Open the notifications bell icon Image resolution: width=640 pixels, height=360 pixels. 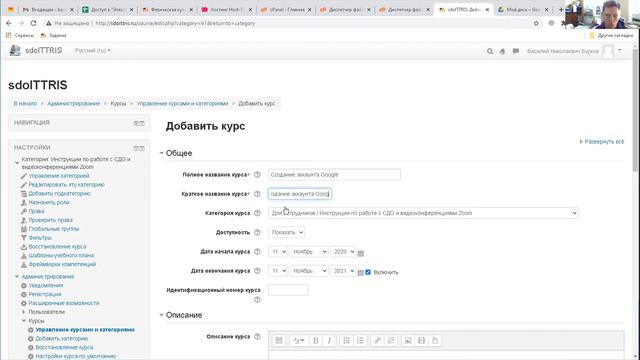(502, 51)
